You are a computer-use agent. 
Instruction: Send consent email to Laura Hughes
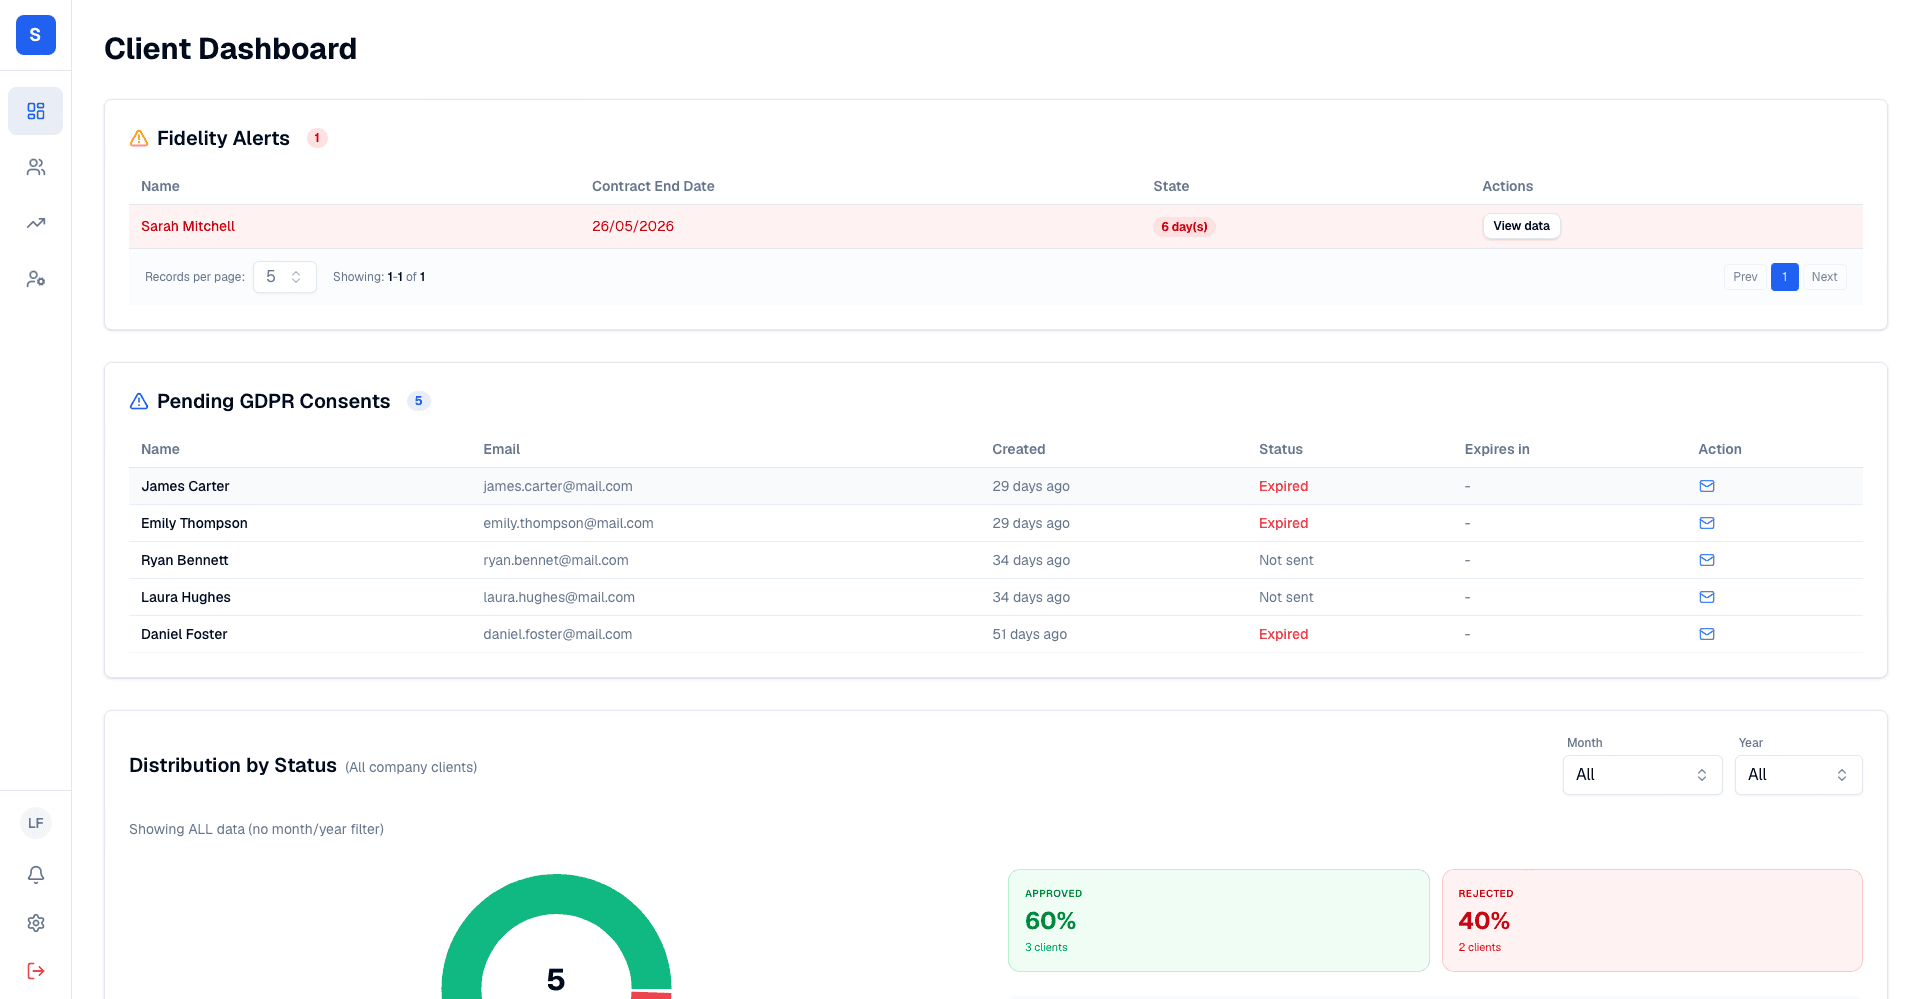(x=1707, y=597)
